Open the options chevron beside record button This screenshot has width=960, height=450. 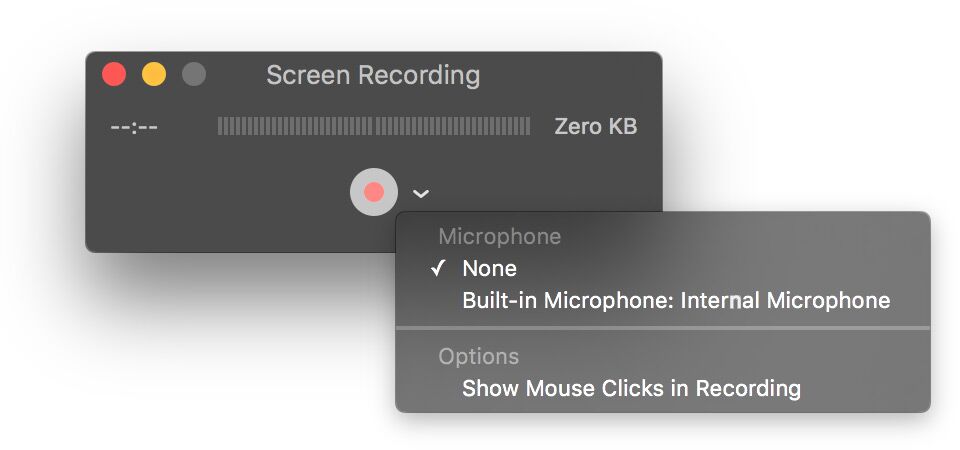tap(422, 193)
